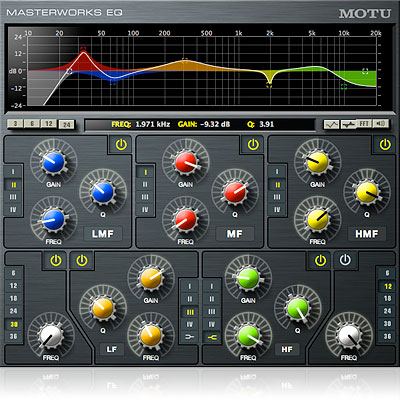
Task: Toggle the HF band power button
Action: click(x=320, y=260)
